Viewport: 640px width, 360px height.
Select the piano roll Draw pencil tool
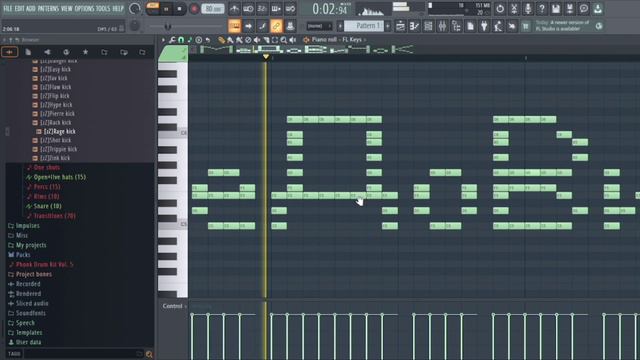(221, 40)
